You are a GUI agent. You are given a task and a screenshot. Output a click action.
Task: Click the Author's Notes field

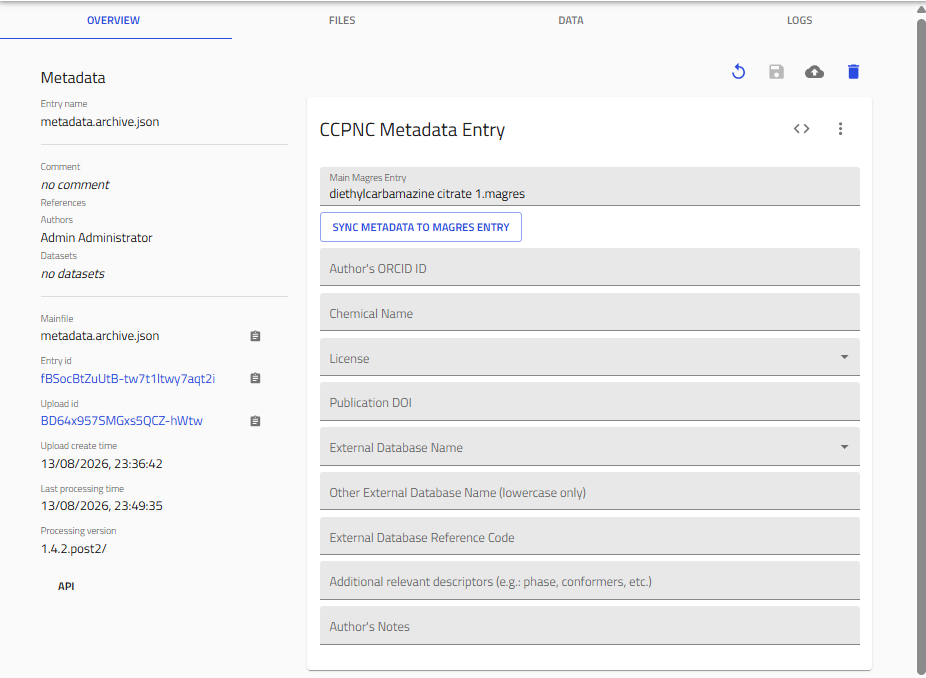point(589,625)
